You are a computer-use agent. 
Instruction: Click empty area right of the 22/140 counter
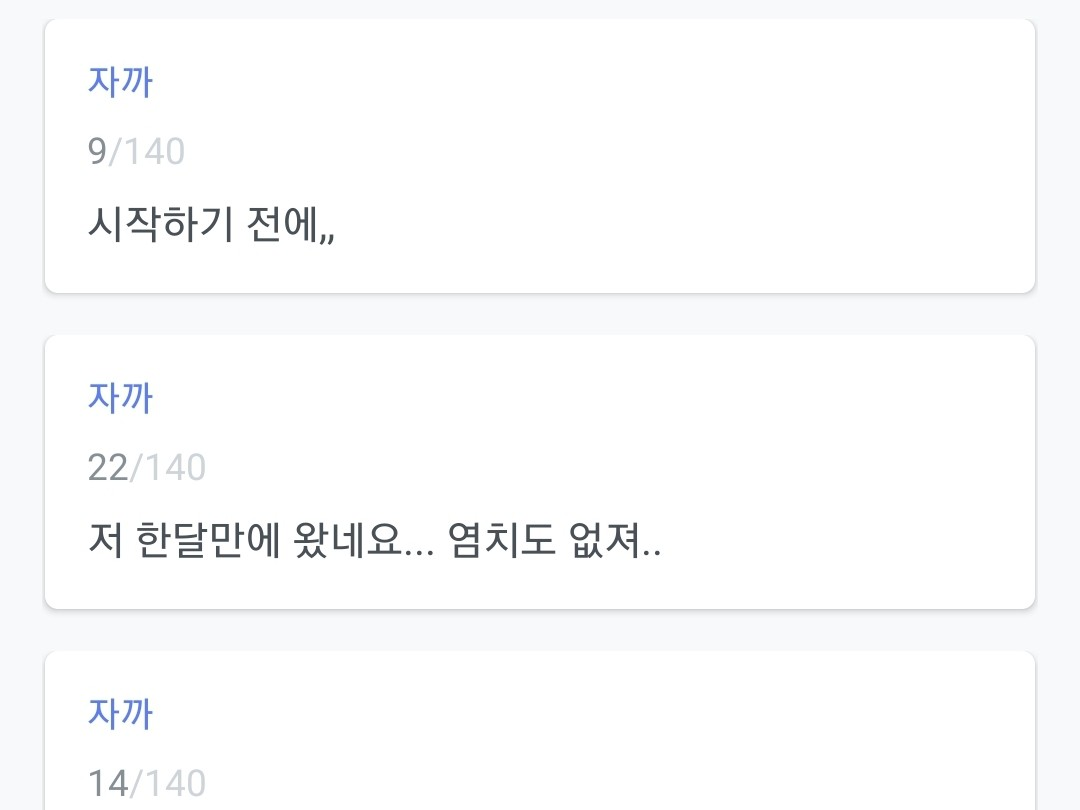pyautogui.click(x=600, y=467)
